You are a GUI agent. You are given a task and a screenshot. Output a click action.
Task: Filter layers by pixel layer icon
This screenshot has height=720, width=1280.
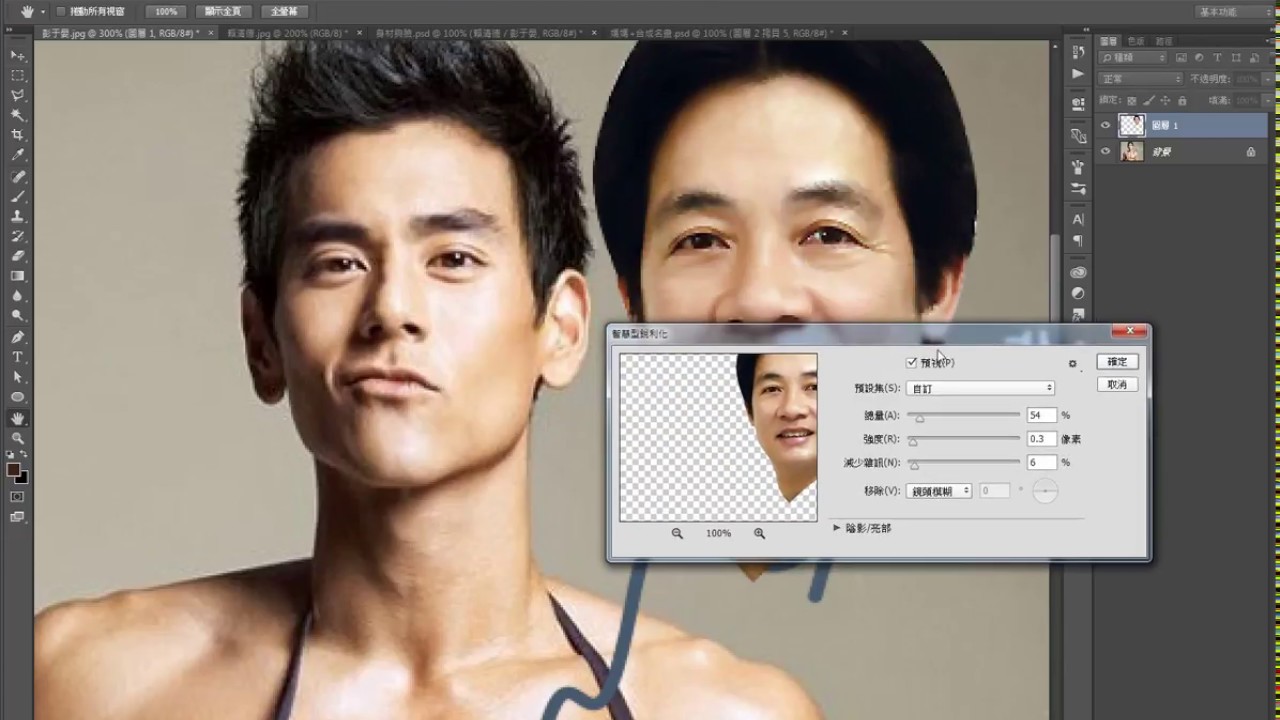(1181, 59)
